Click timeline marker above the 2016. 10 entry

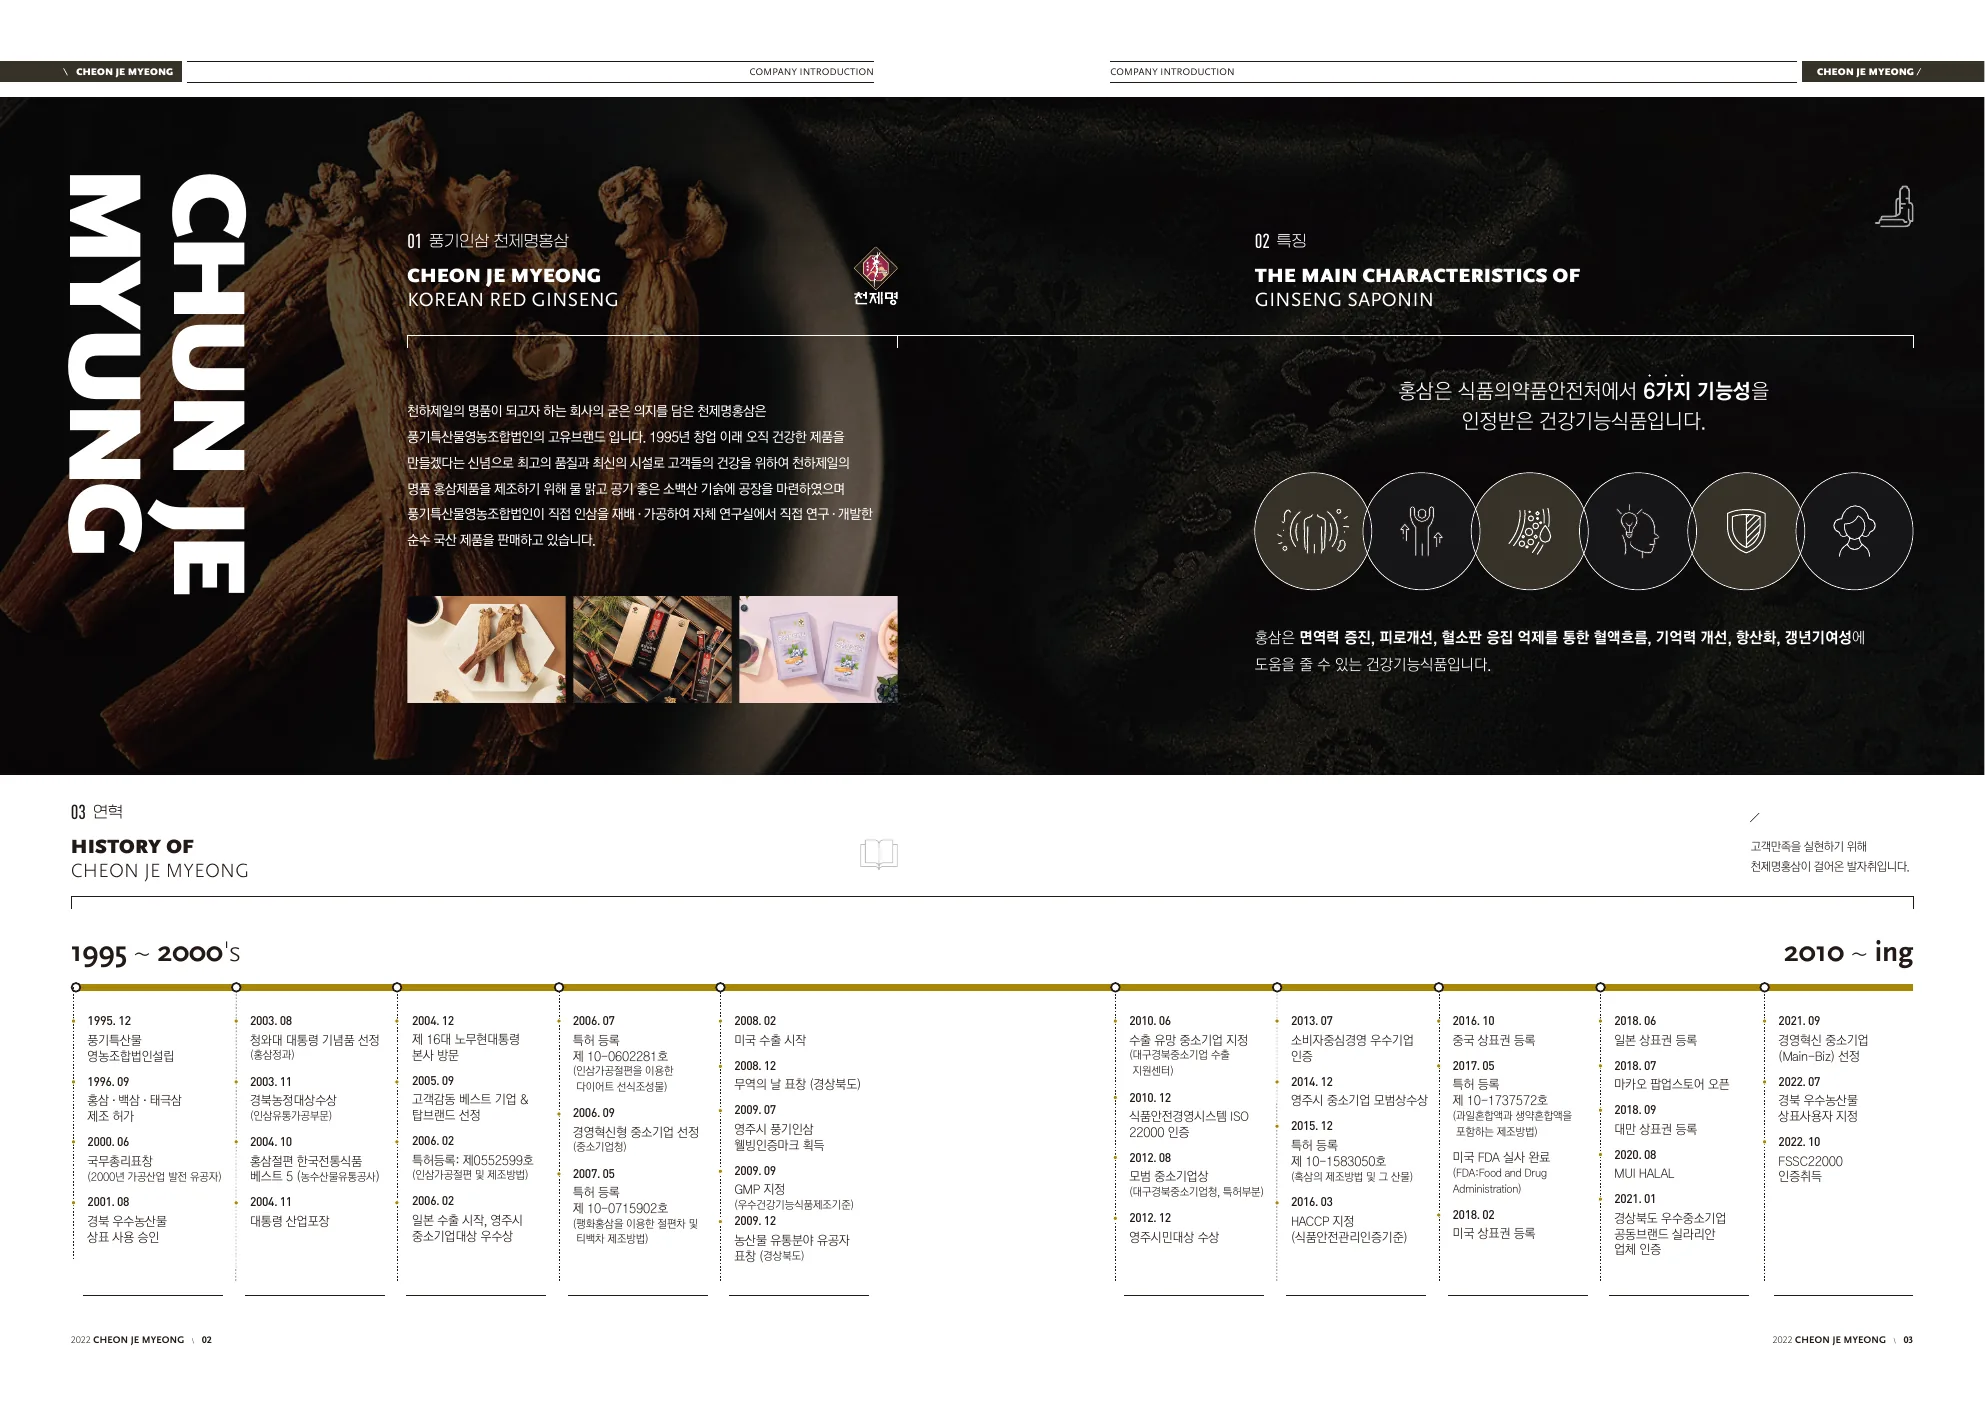(x=1439, y=987)
